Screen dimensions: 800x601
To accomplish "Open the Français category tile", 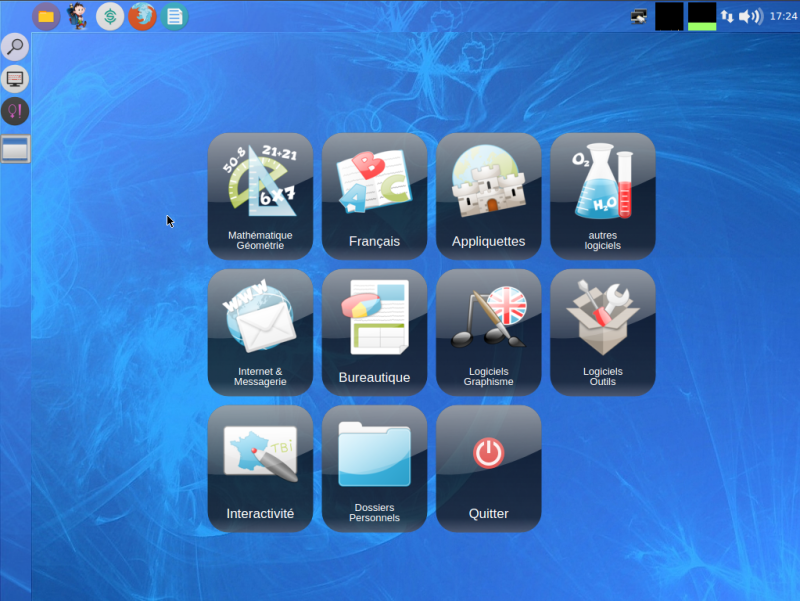I will click(374, 196).
